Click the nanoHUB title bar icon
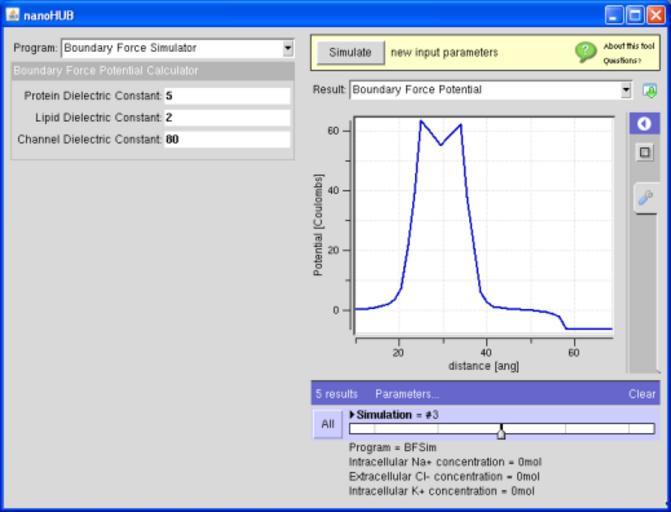The image size is (671, 512). 12,15
